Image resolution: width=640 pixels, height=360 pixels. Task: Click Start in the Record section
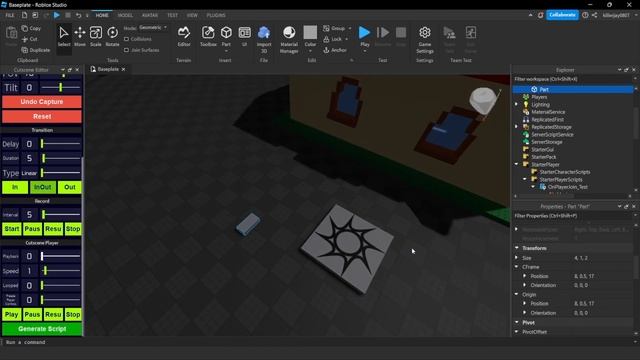coord(12,229)
